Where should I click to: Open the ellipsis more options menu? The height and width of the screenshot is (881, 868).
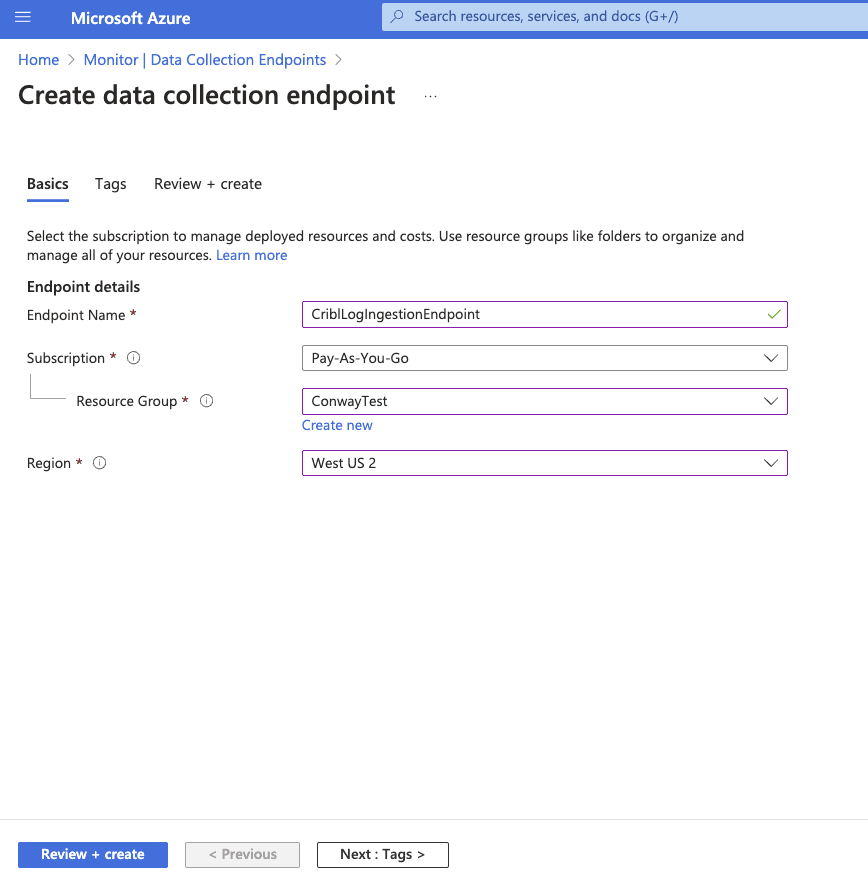[431, 96]
